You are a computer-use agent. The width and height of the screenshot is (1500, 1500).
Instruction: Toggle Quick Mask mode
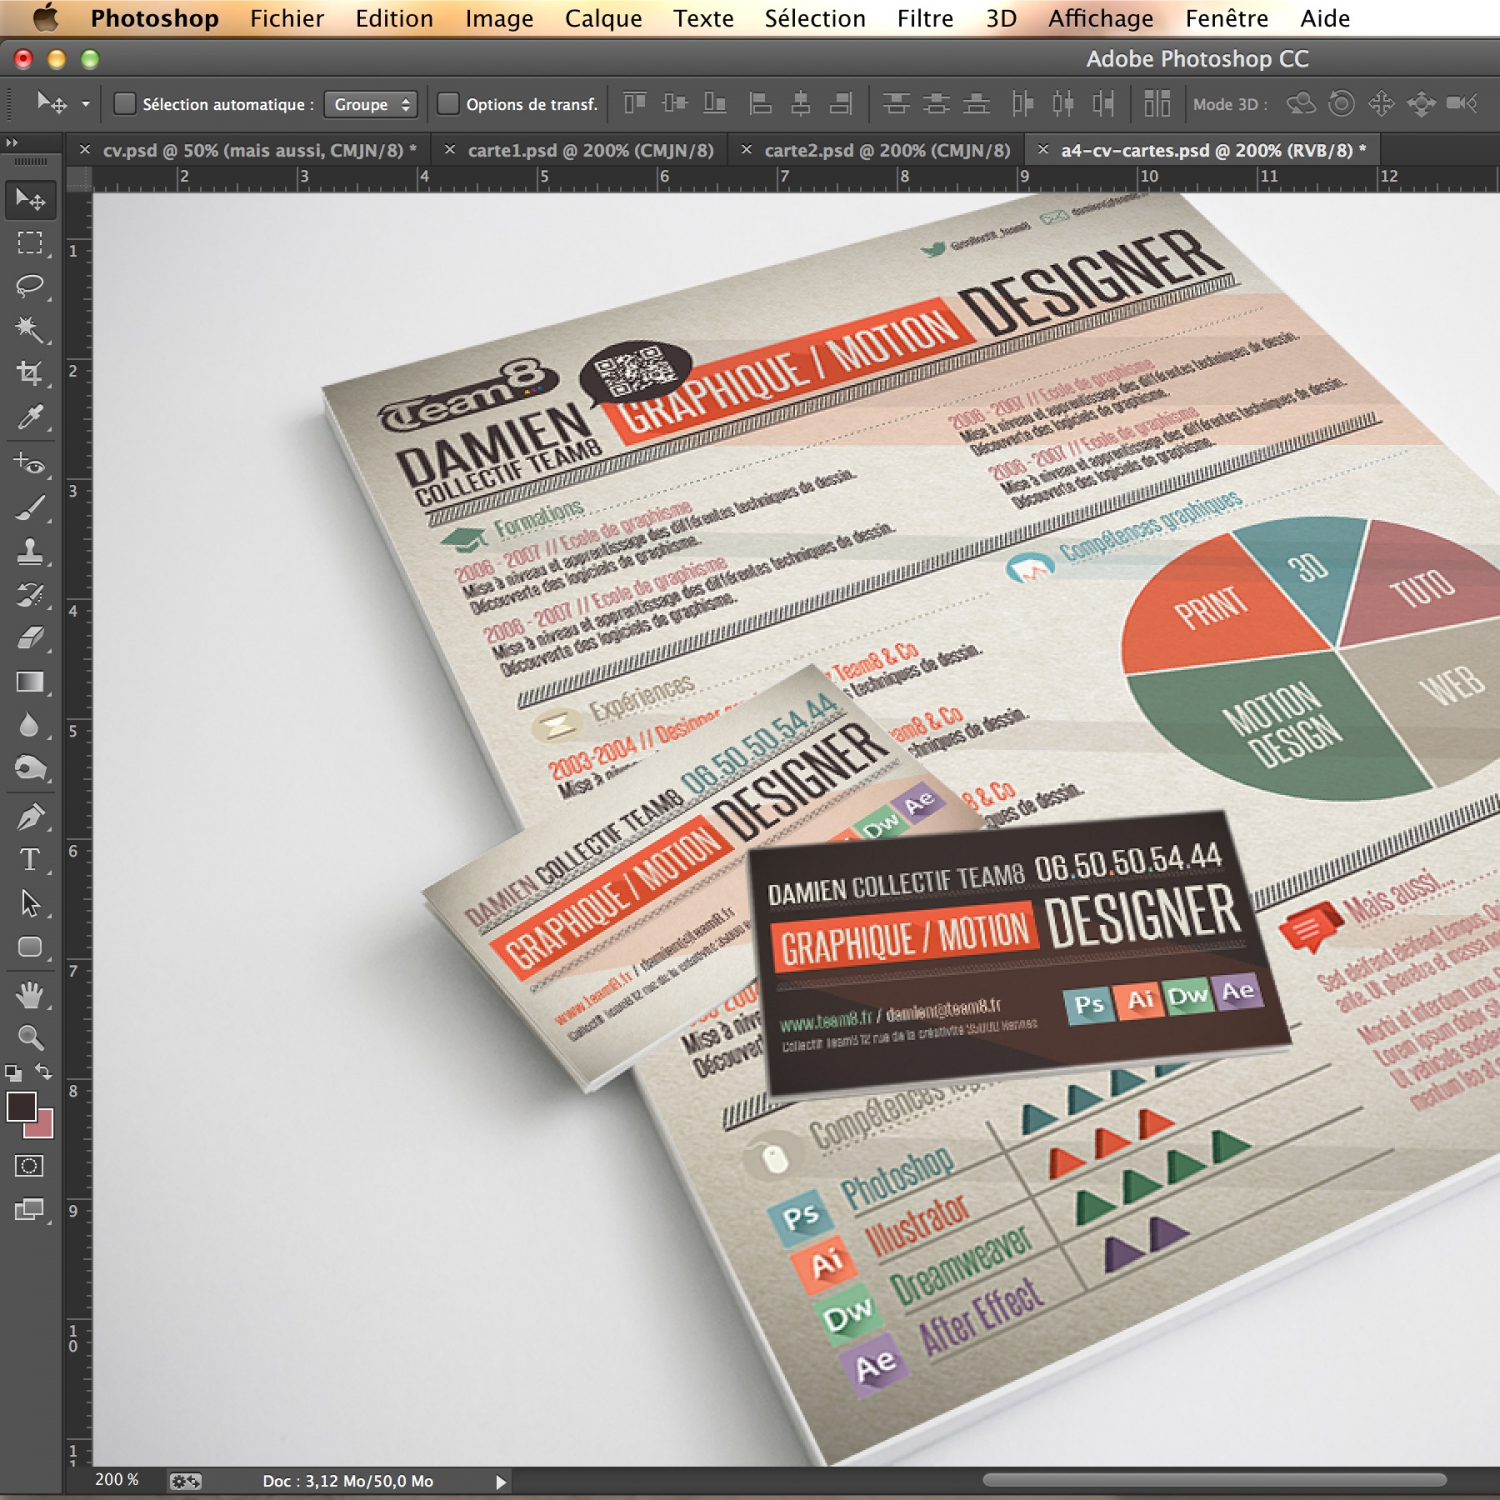tap(29, 1166)
